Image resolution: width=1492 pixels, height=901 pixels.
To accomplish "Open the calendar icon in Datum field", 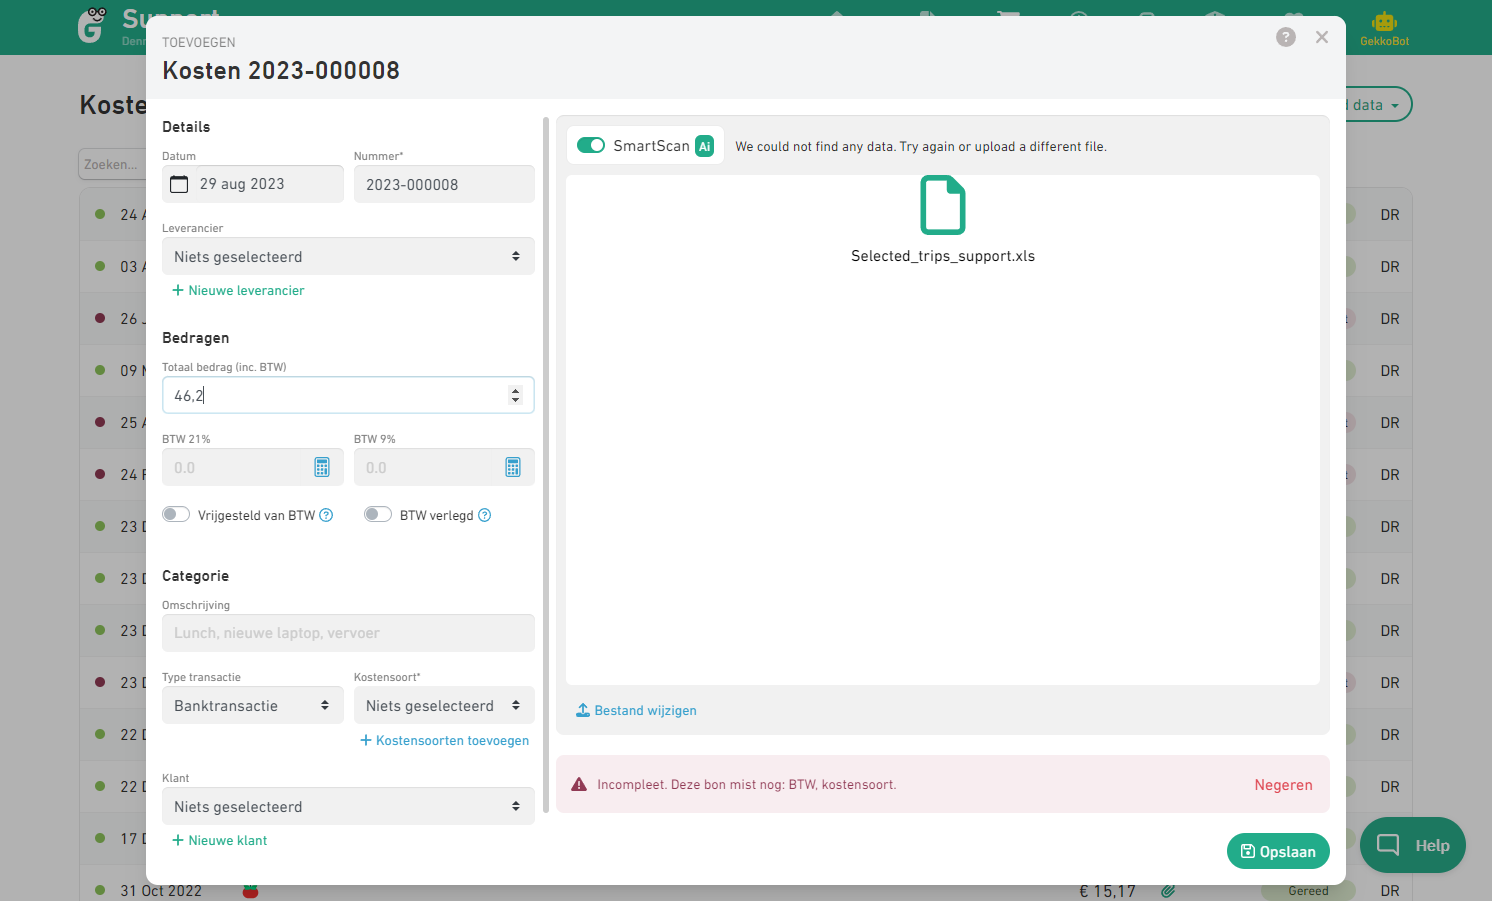I will pos(179,184).
